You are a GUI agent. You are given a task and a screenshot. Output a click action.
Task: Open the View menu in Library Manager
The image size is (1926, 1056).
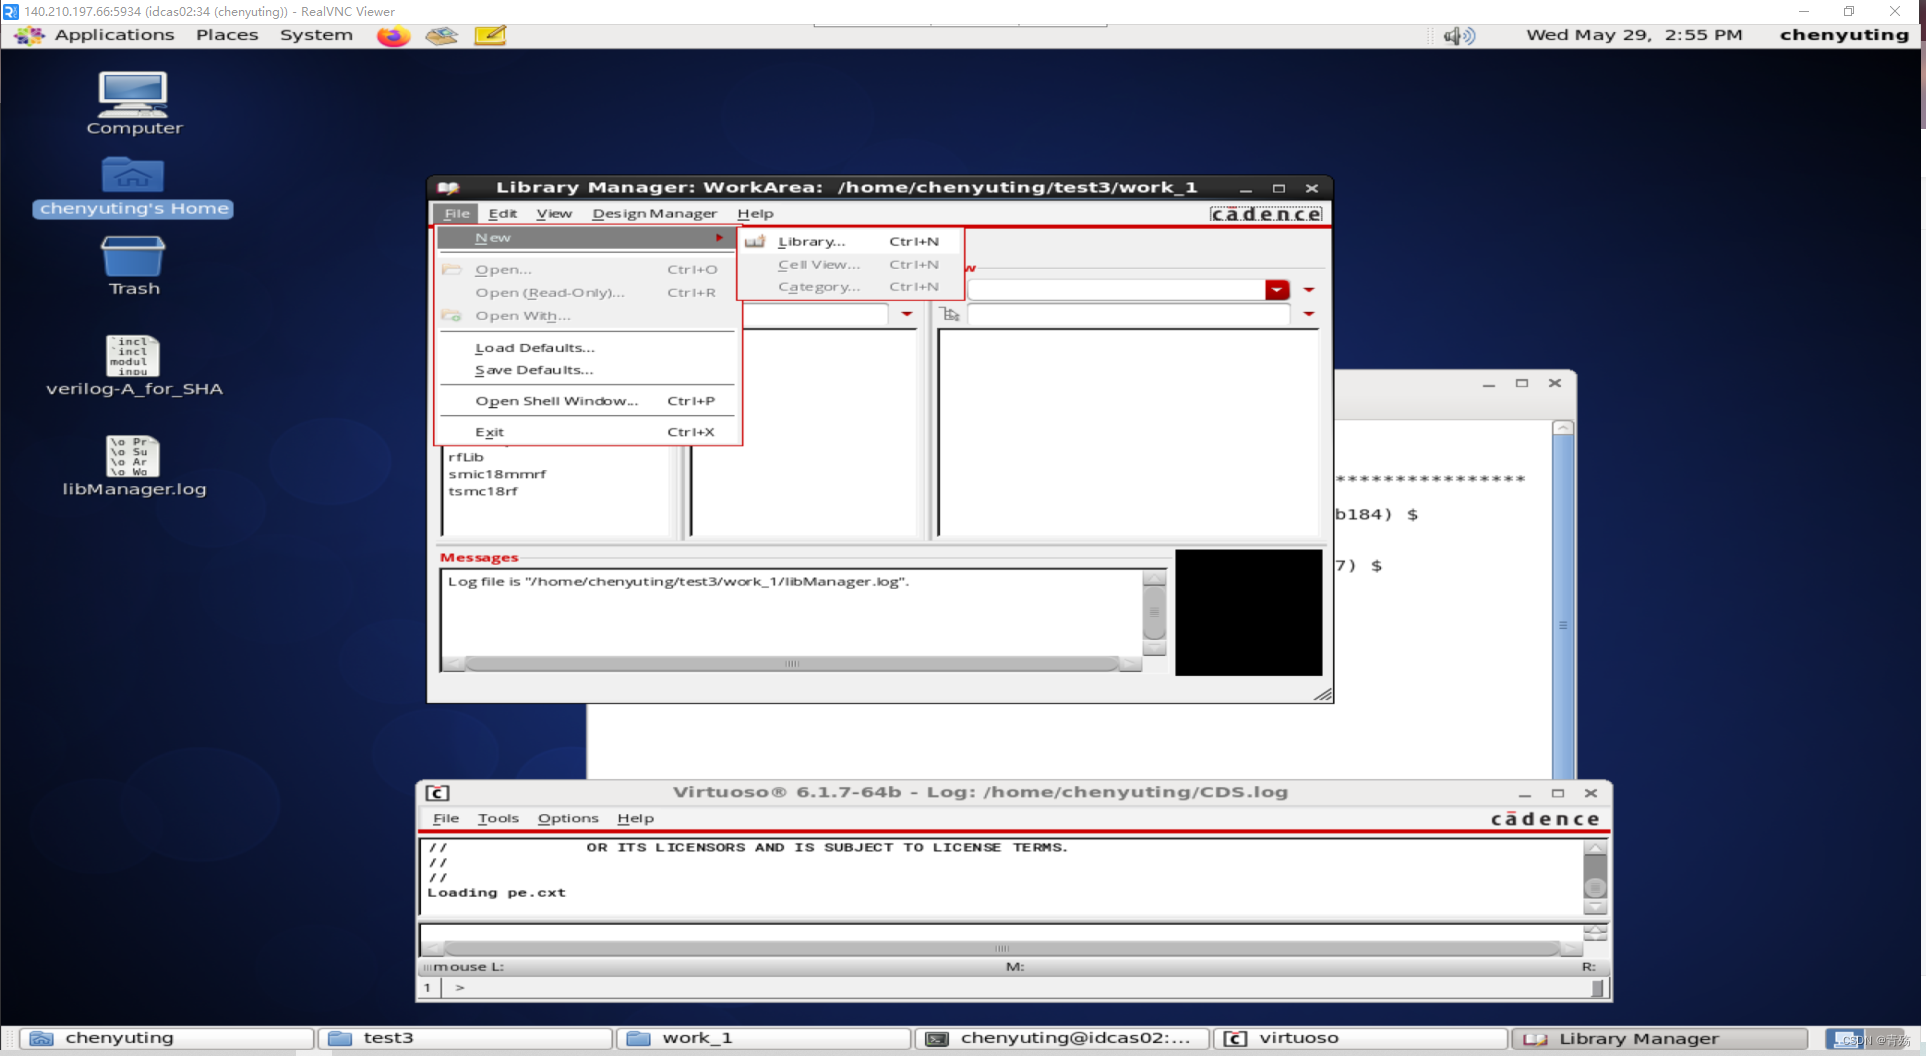click(x=554, y=213)
